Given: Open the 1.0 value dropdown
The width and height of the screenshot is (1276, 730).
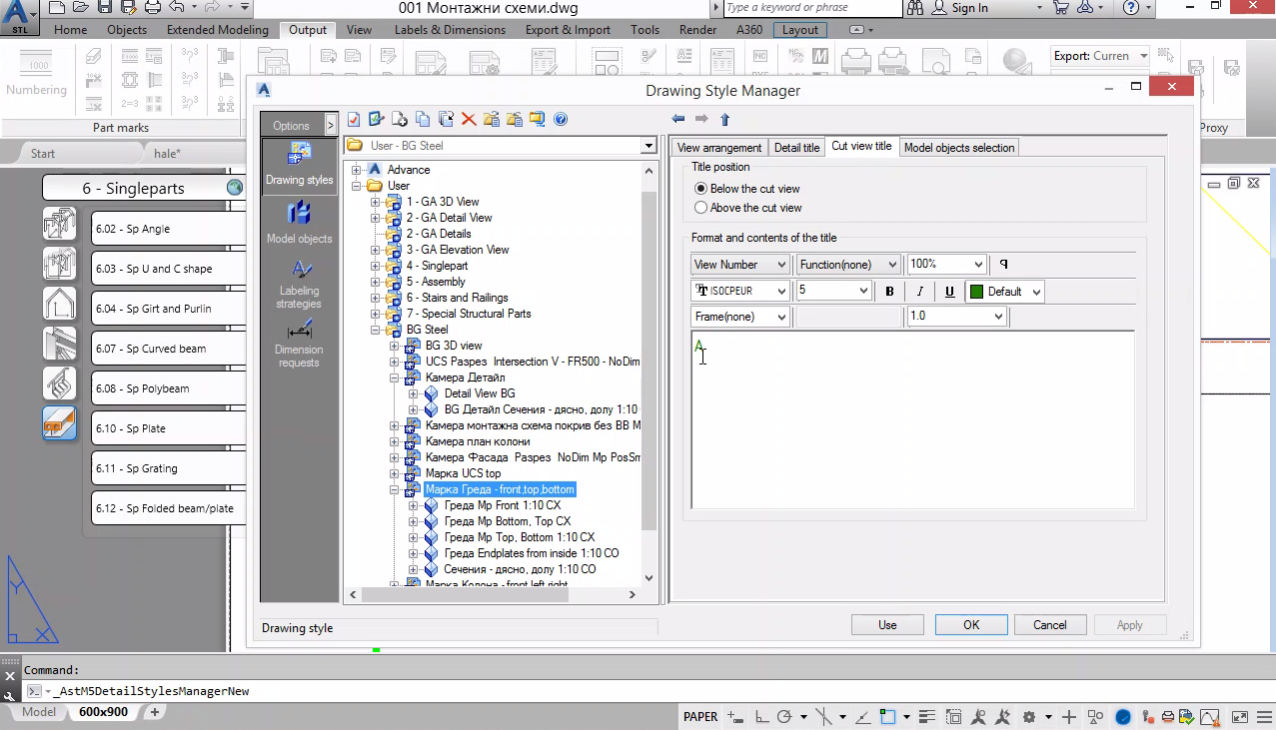Looking at the screenshot, I should pyautogui.click(x=956, y=317).
